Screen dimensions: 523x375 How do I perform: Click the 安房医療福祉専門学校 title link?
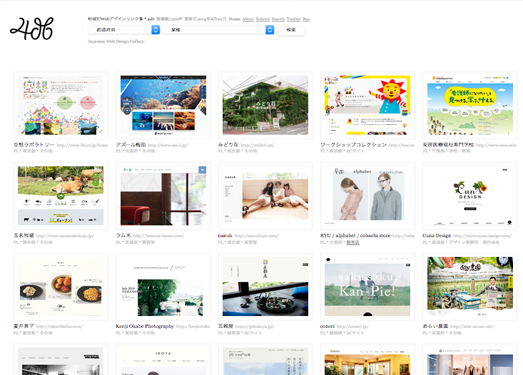[x=448, y=145]
